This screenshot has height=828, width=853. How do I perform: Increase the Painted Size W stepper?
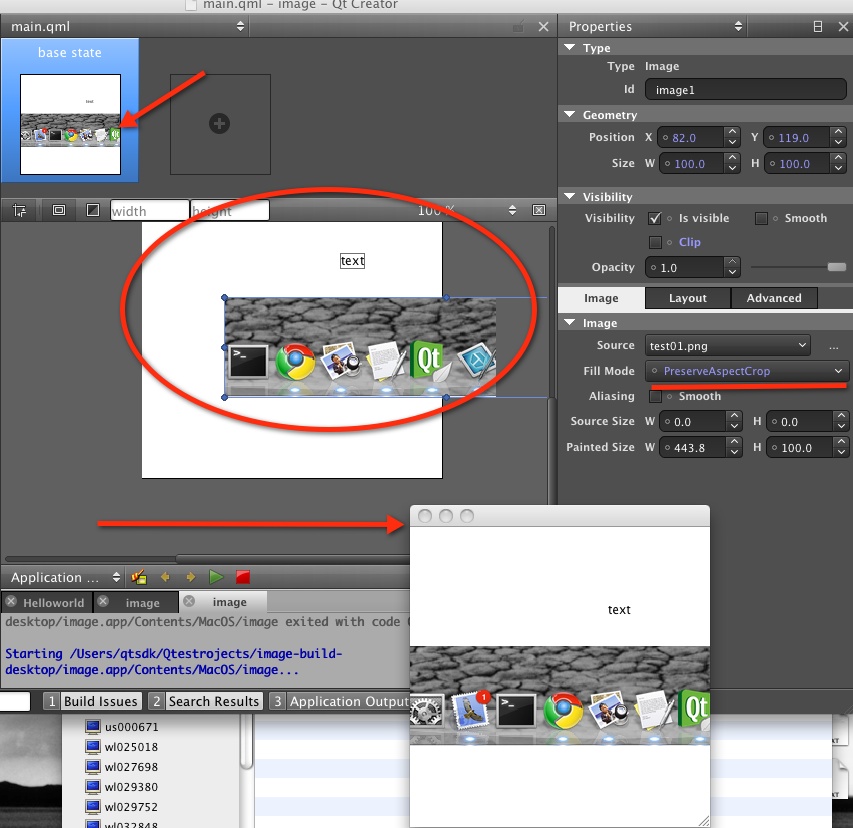(x=735, y=442)
